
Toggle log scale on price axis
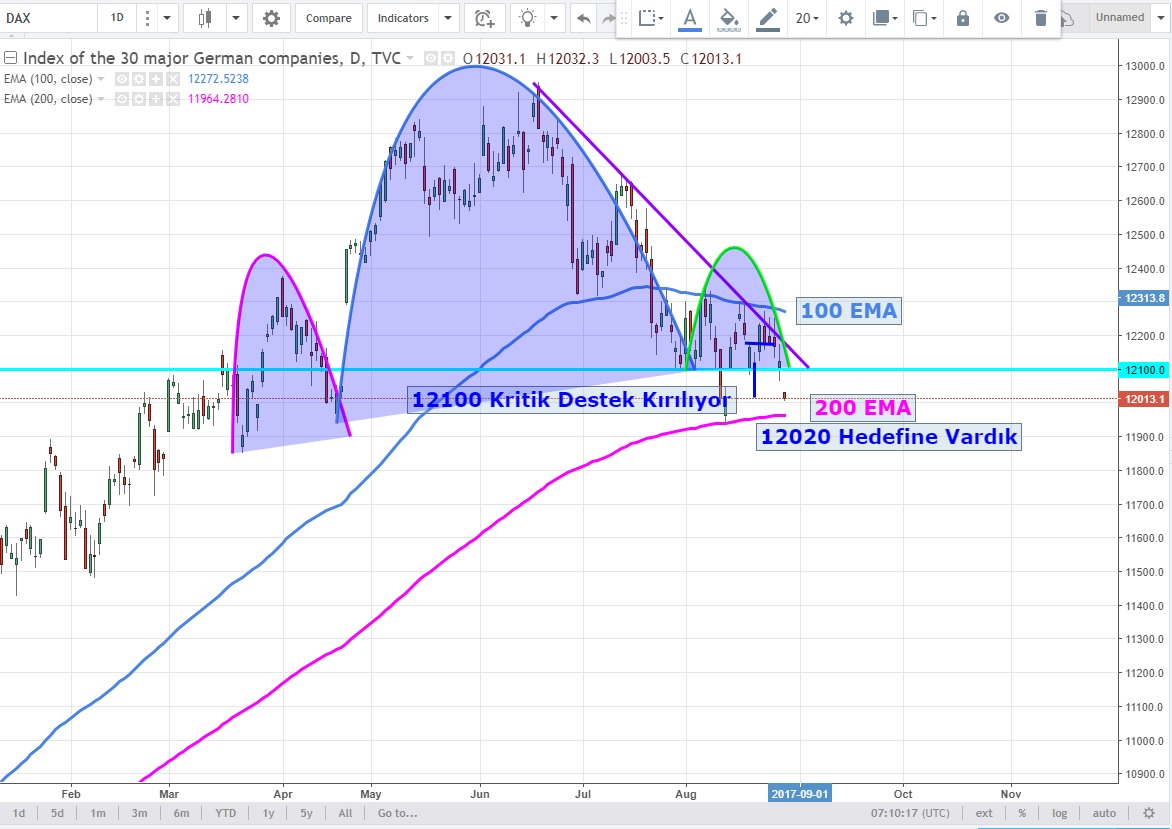click(x=1059, y=813)
